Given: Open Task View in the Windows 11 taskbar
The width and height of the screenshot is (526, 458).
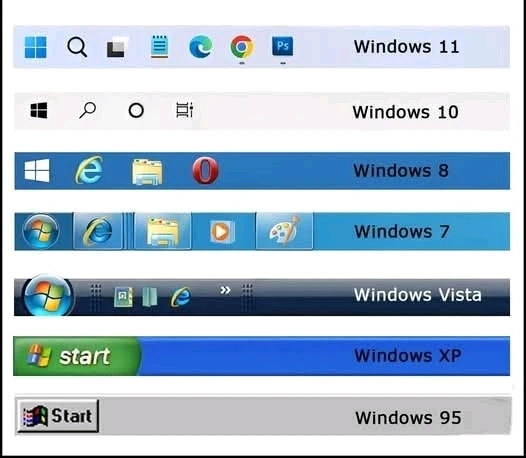Looking at the screenshot, I should 117,47.
